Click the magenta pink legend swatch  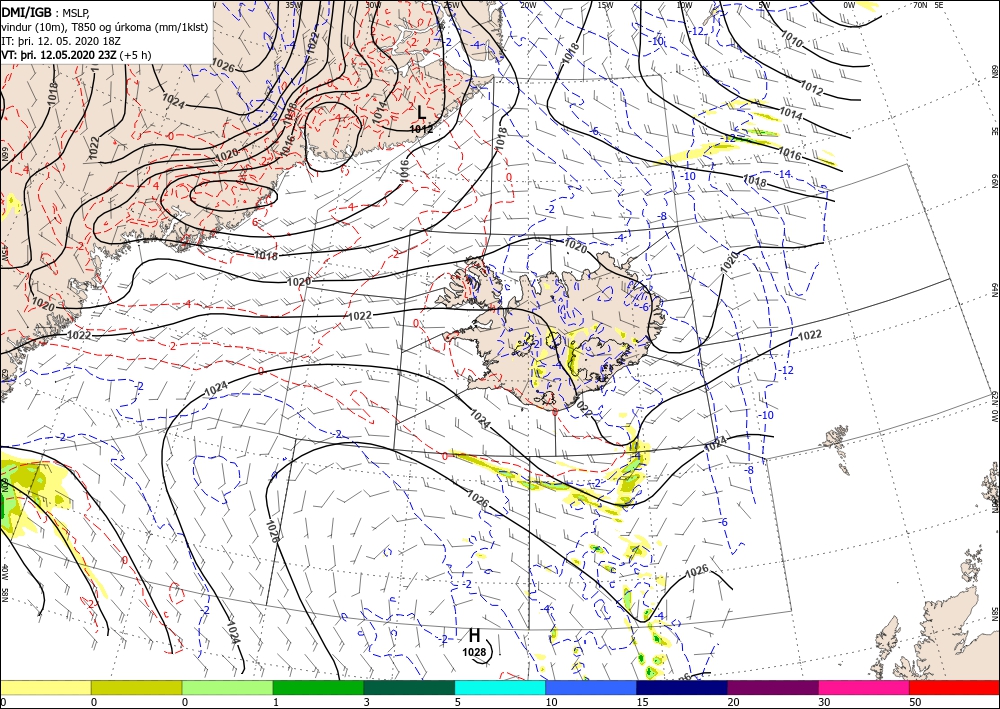point(864,687)
